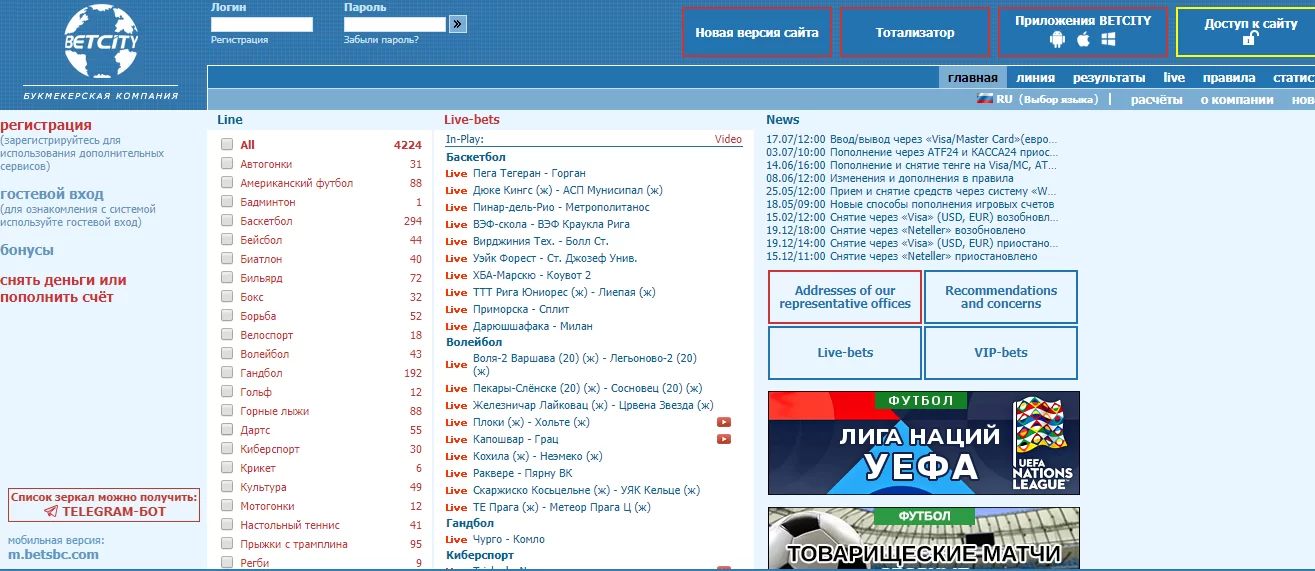
Task: Click the Android app icon
Action: [x=1057, y=40]
